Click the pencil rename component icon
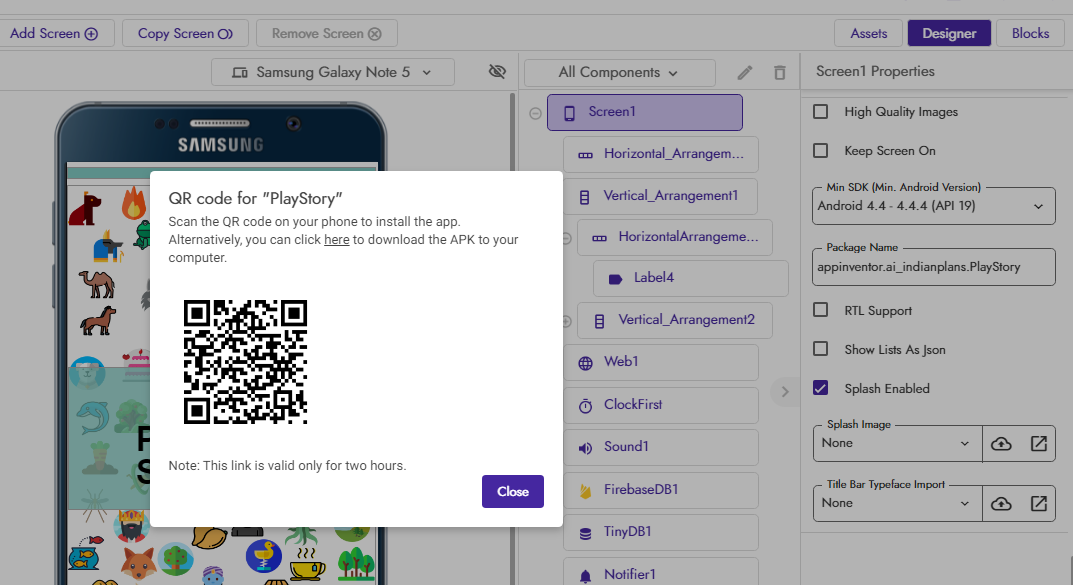1073x585 pixels. pos(745,72)
